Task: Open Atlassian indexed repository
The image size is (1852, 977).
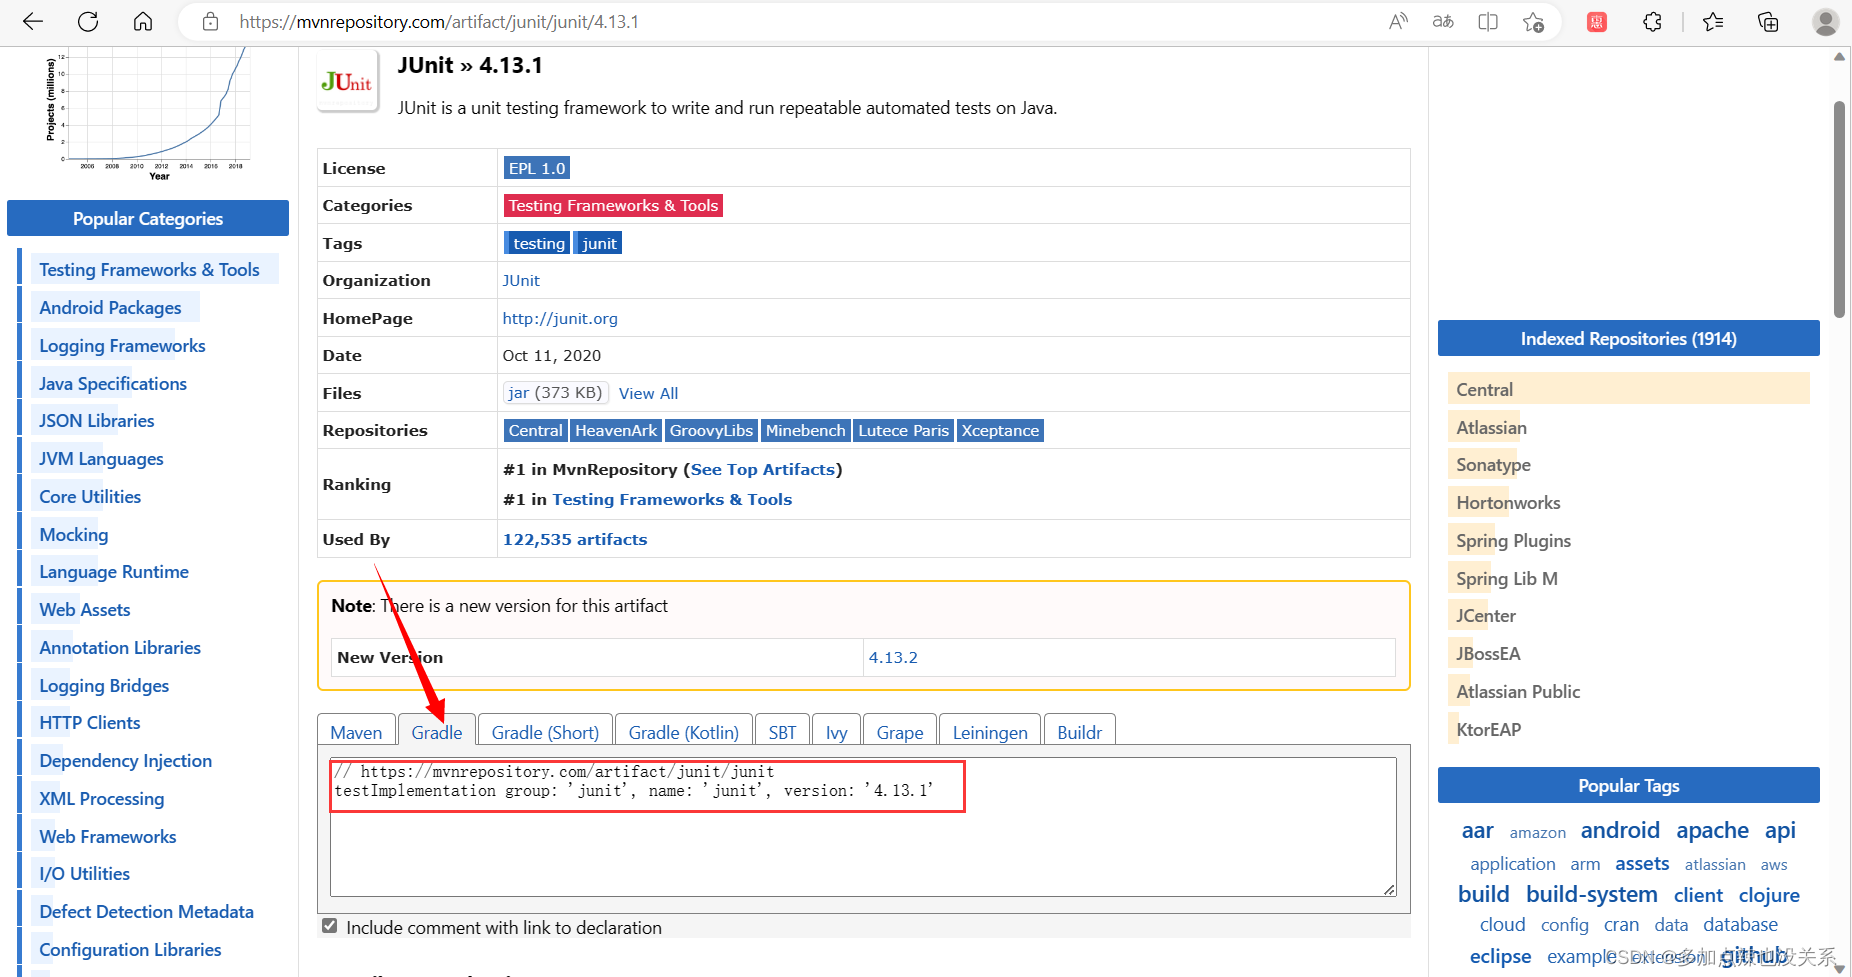Action: pos(1491,427)
